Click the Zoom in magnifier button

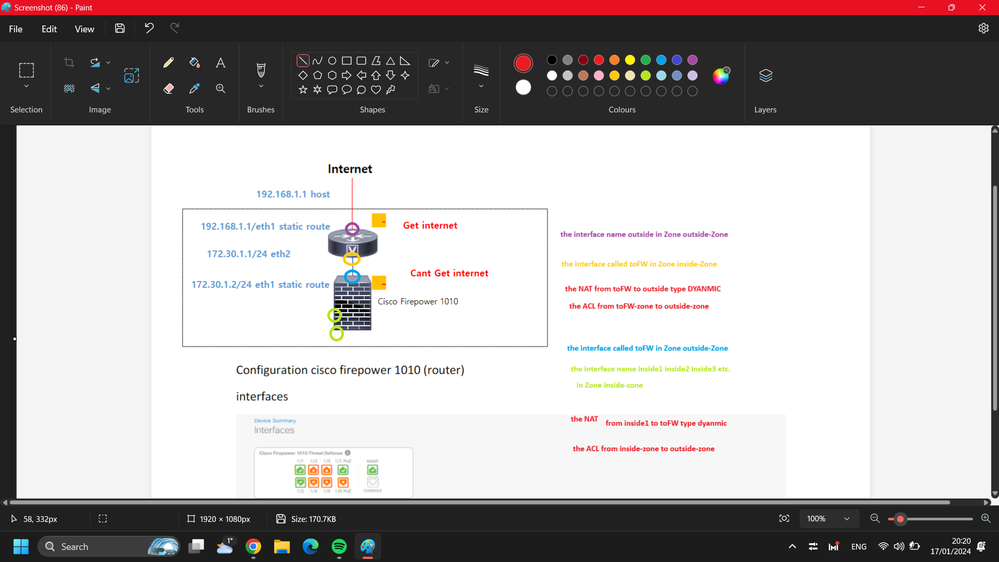[x=986, y=519]
